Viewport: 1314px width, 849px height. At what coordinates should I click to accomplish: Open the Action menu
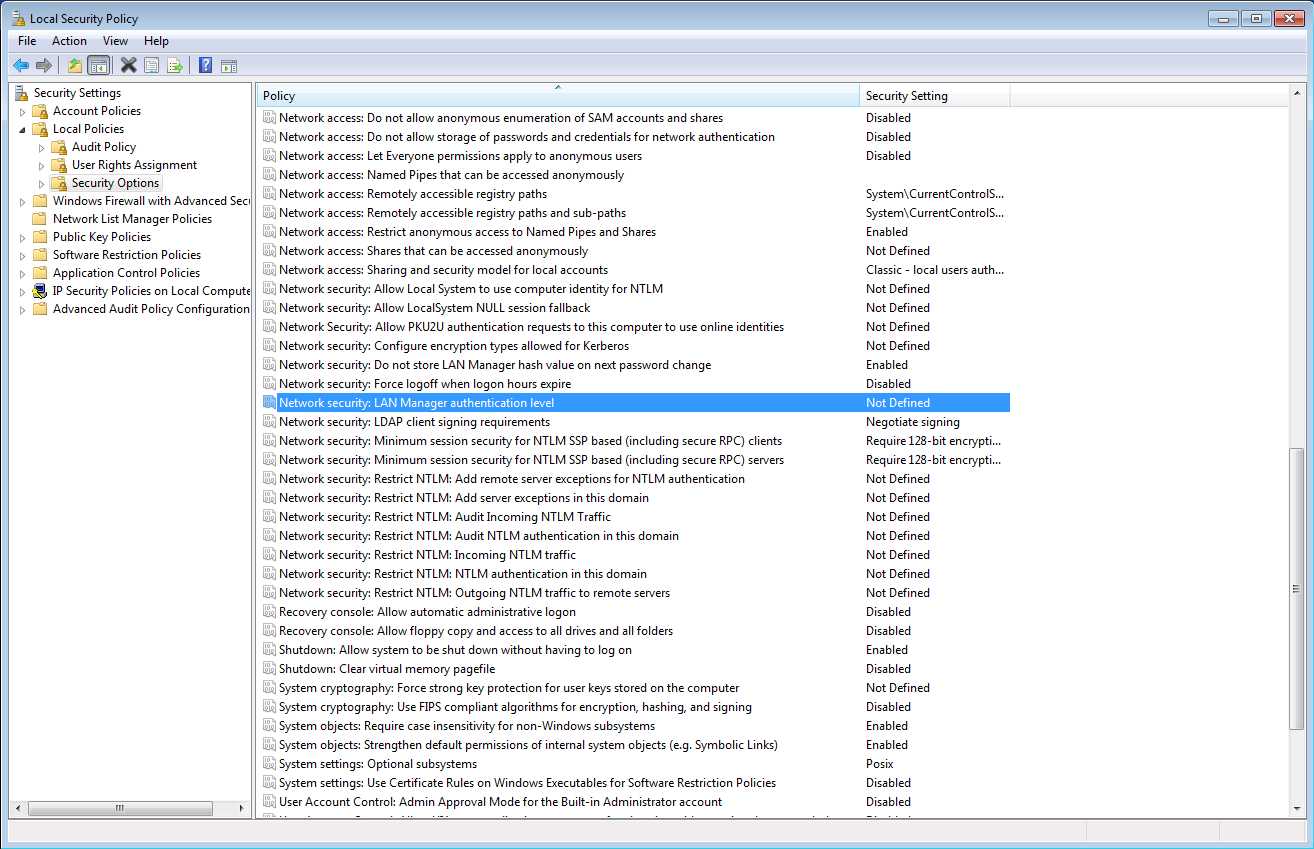(68, 41)
